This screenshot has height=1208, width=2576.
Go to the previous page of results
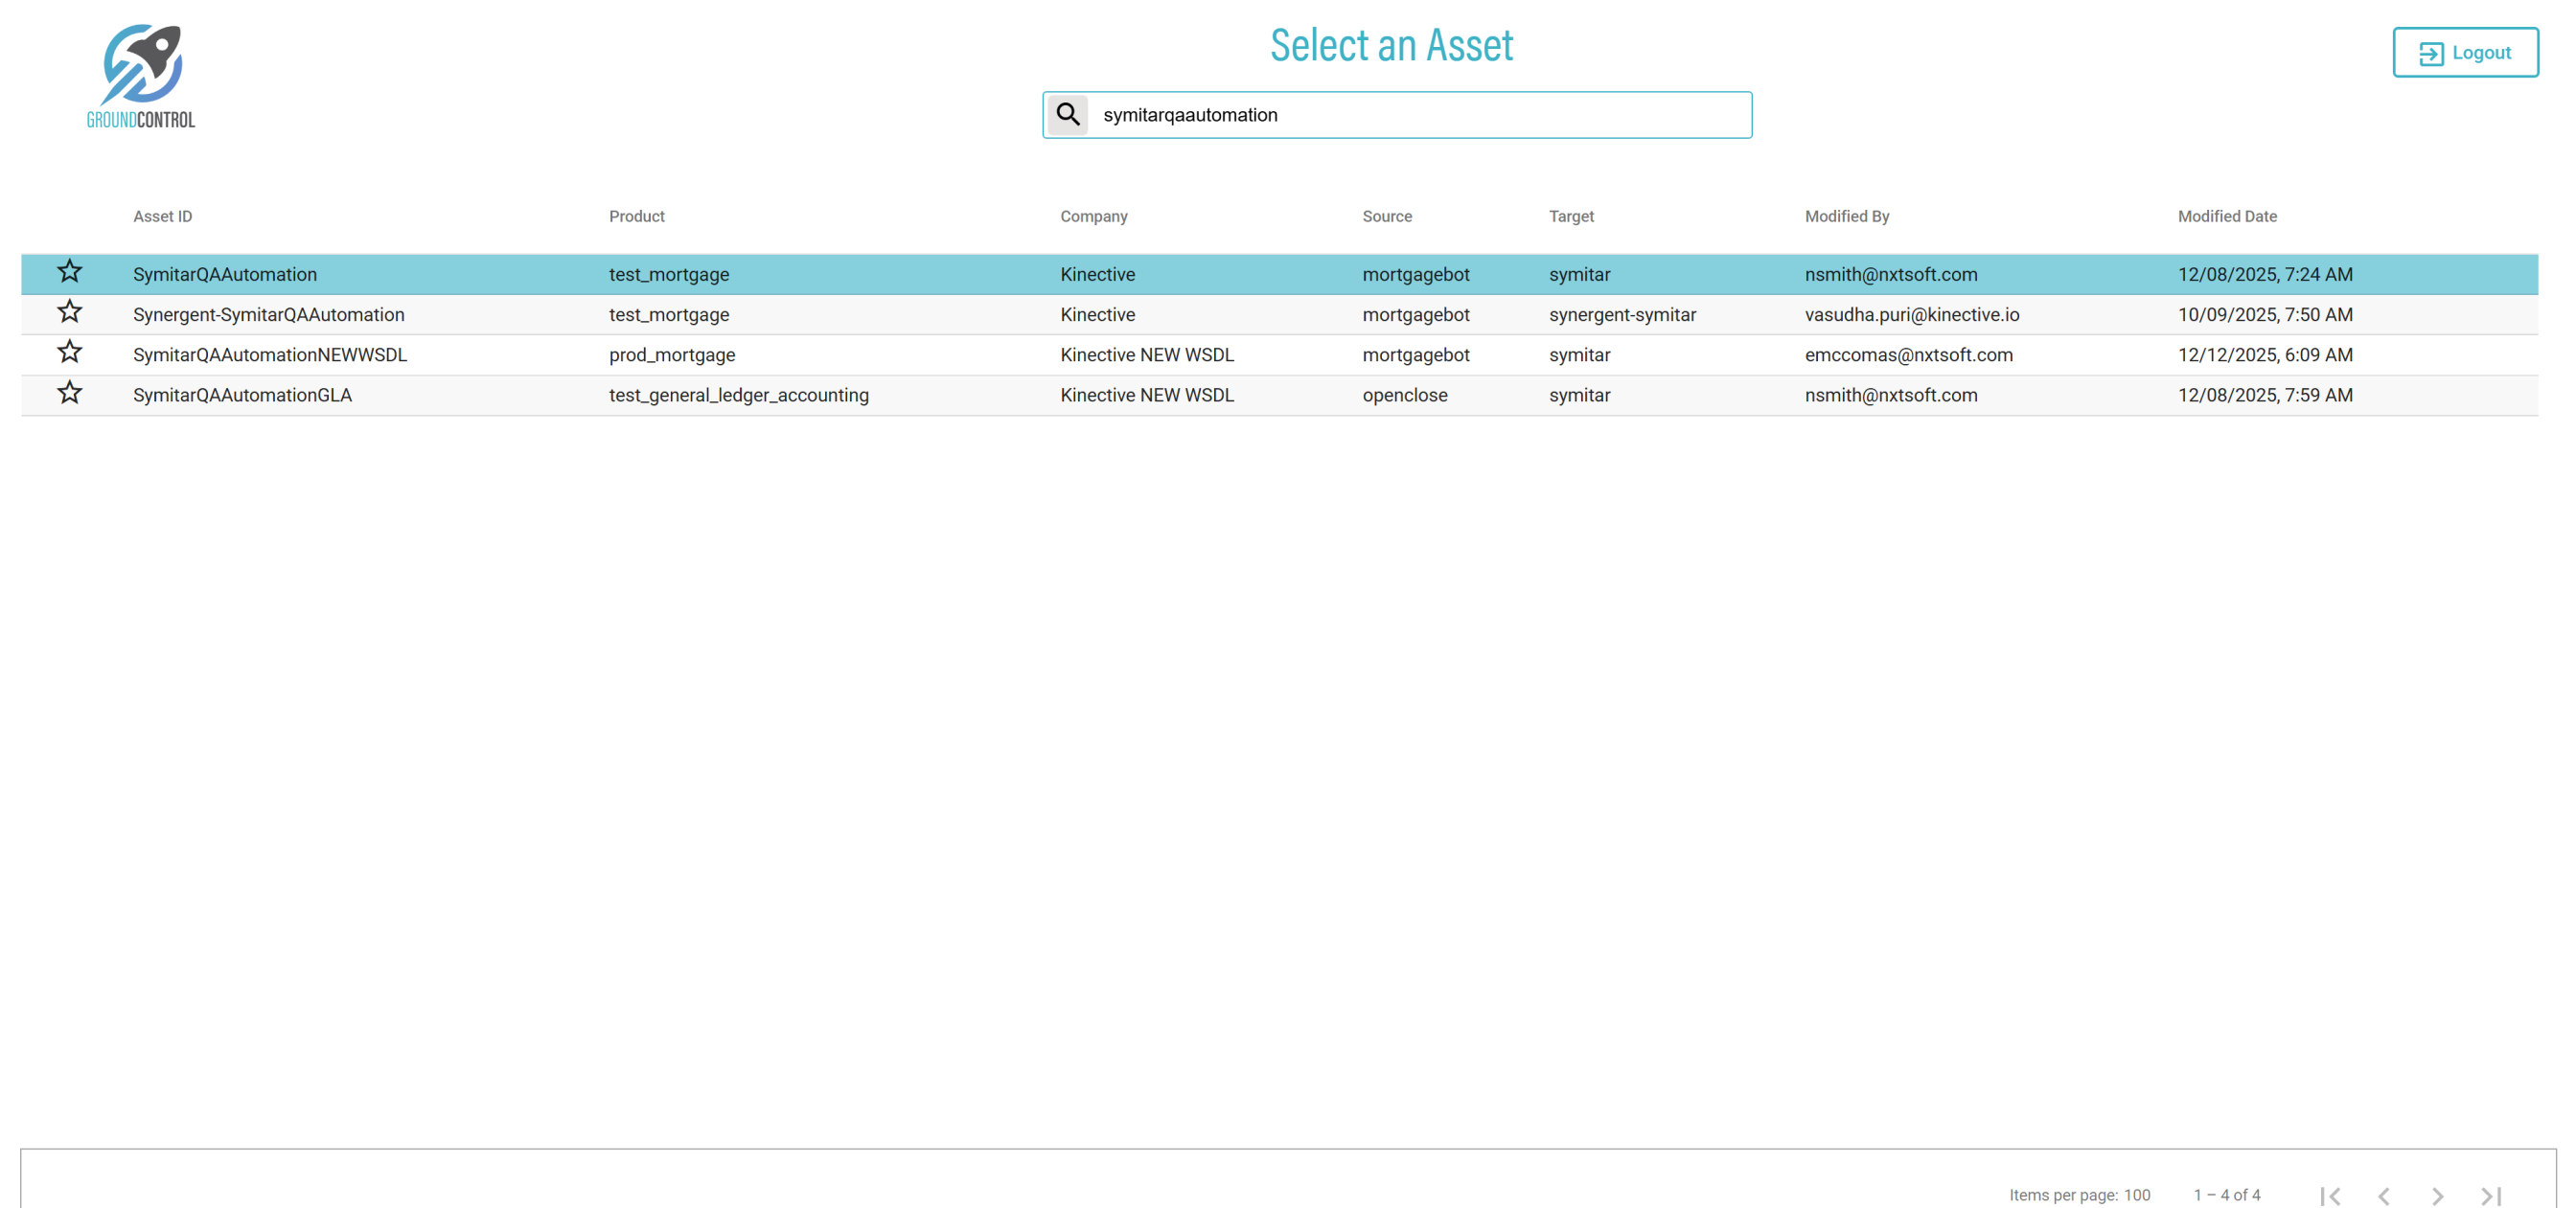pos(2383,1195)
